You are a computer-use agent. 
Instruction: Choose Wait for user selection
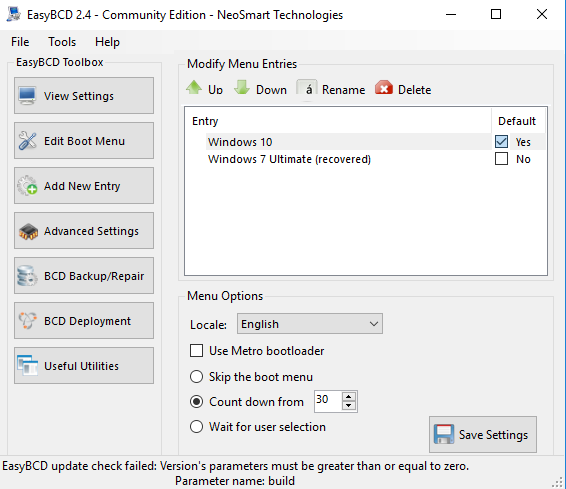click(196, 427)
